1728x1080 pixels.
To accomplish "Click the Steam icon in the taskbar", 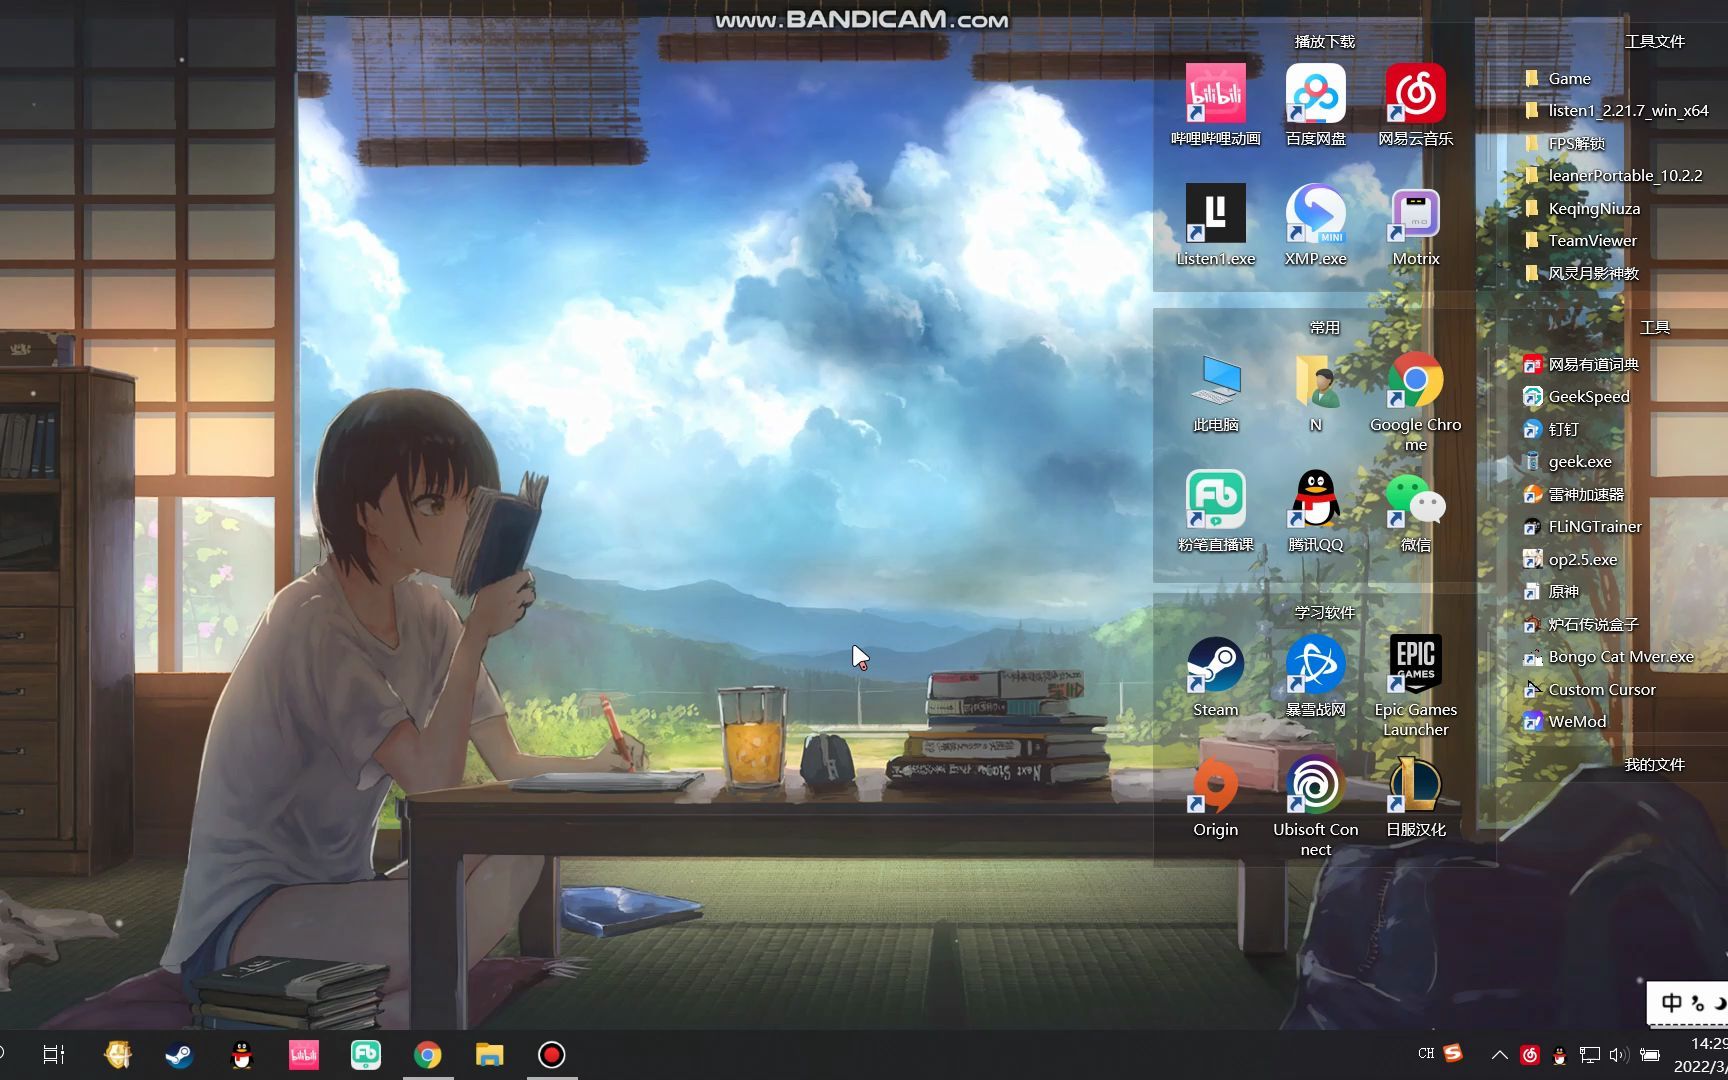I will (179, 1054).
